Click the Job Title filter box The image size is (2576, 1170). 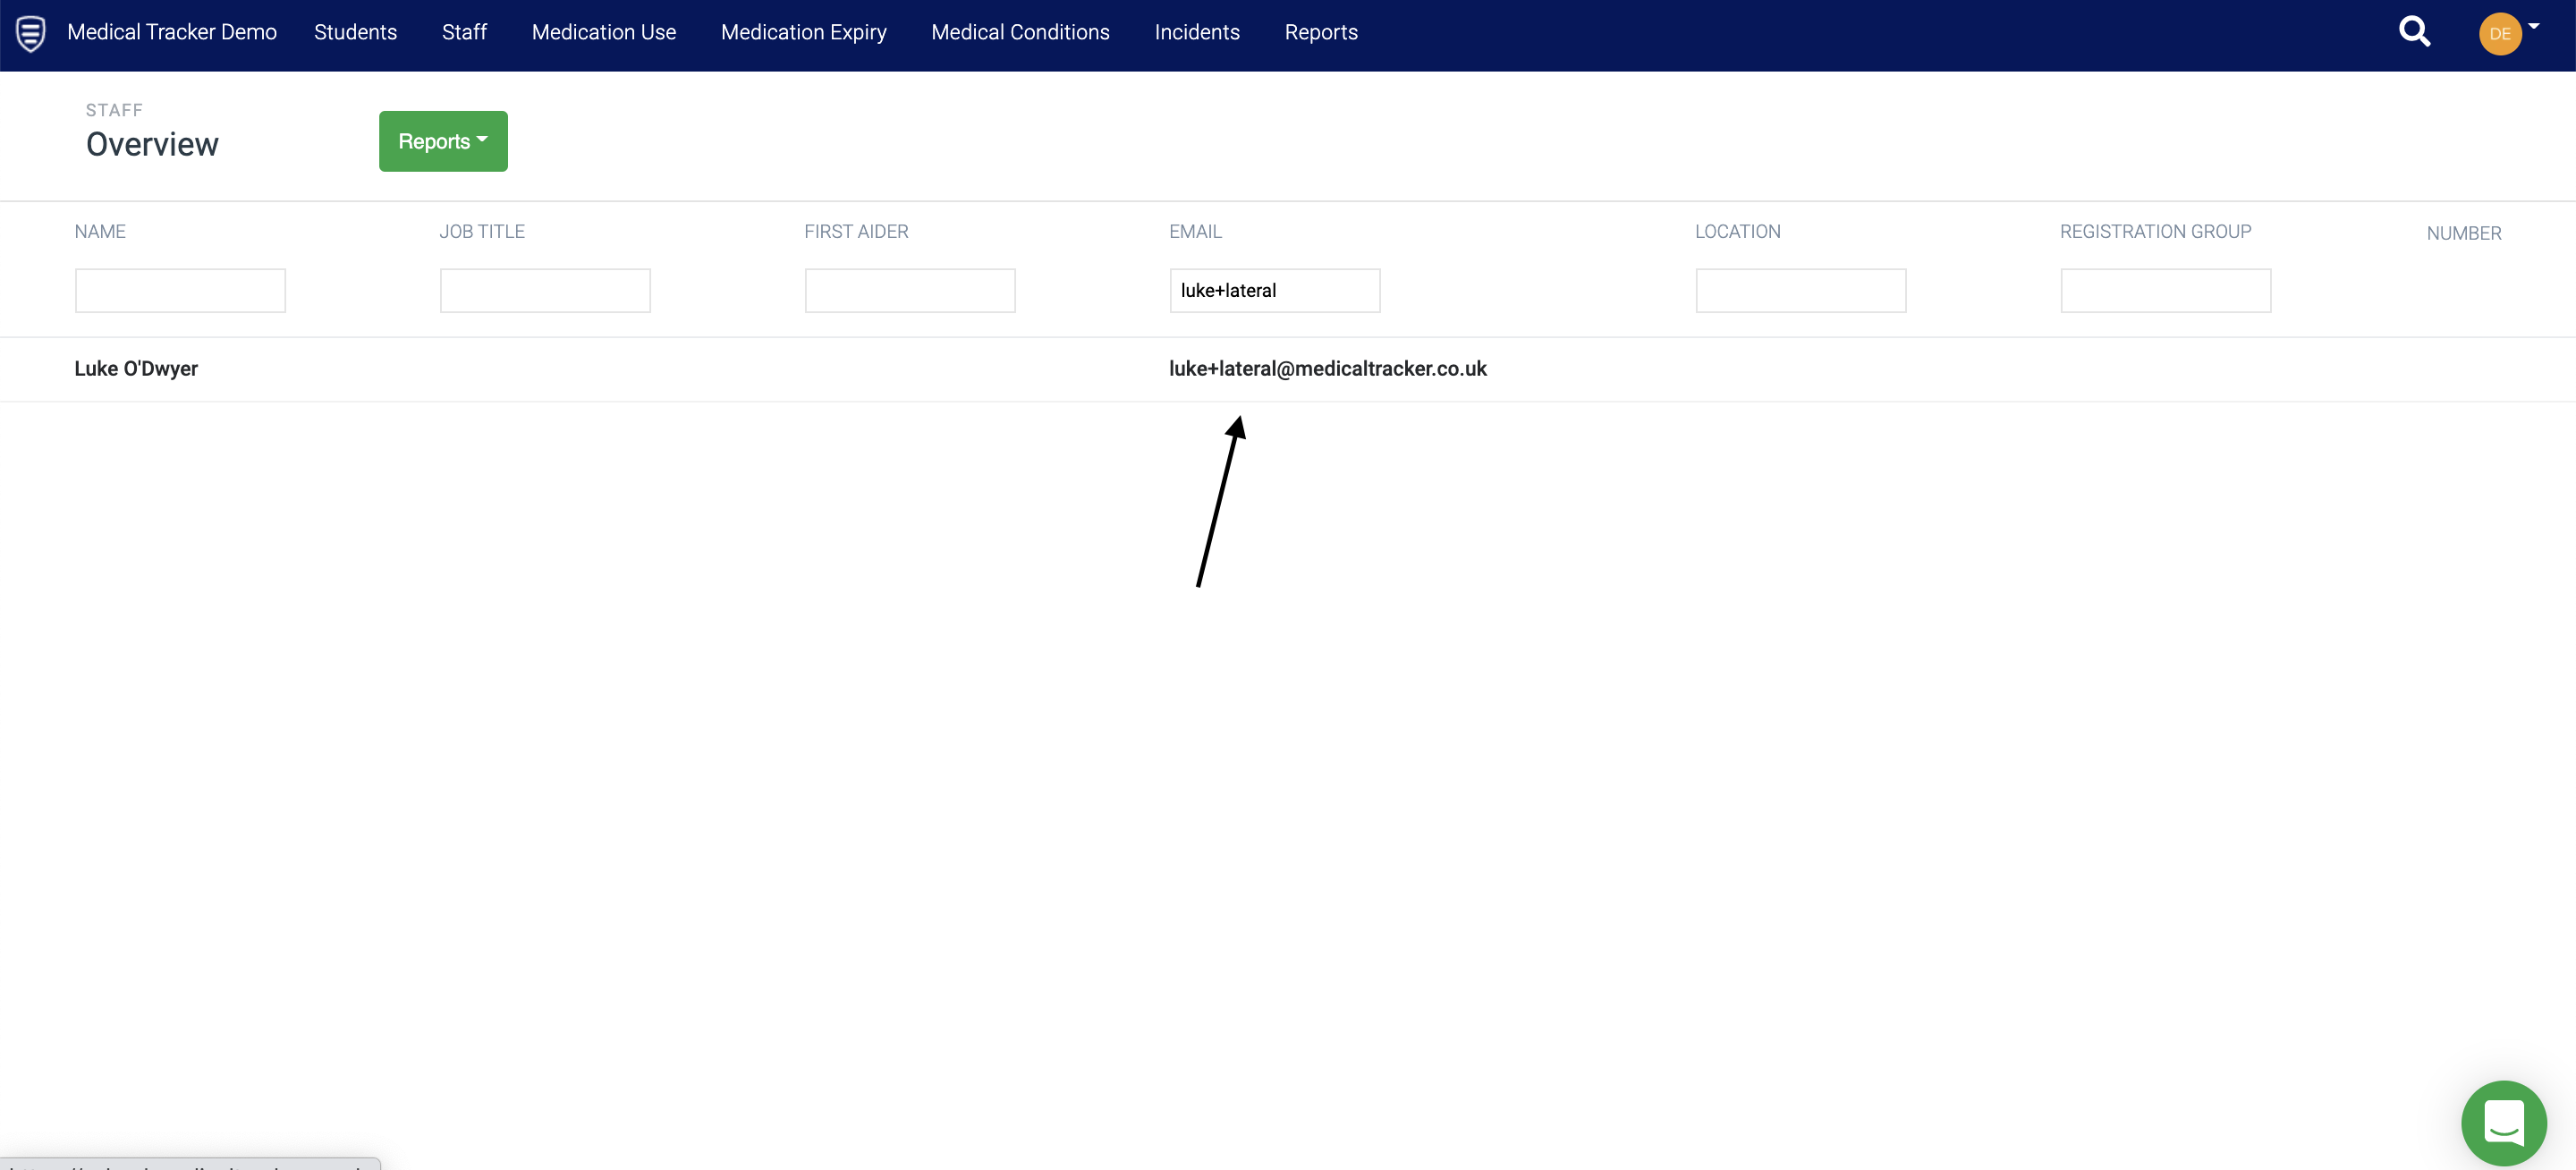pos(545,291)
